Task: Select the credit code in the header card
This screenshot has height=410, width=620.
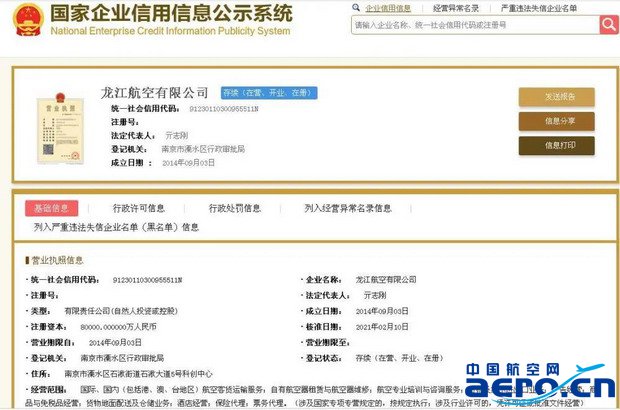Action: 224,109
